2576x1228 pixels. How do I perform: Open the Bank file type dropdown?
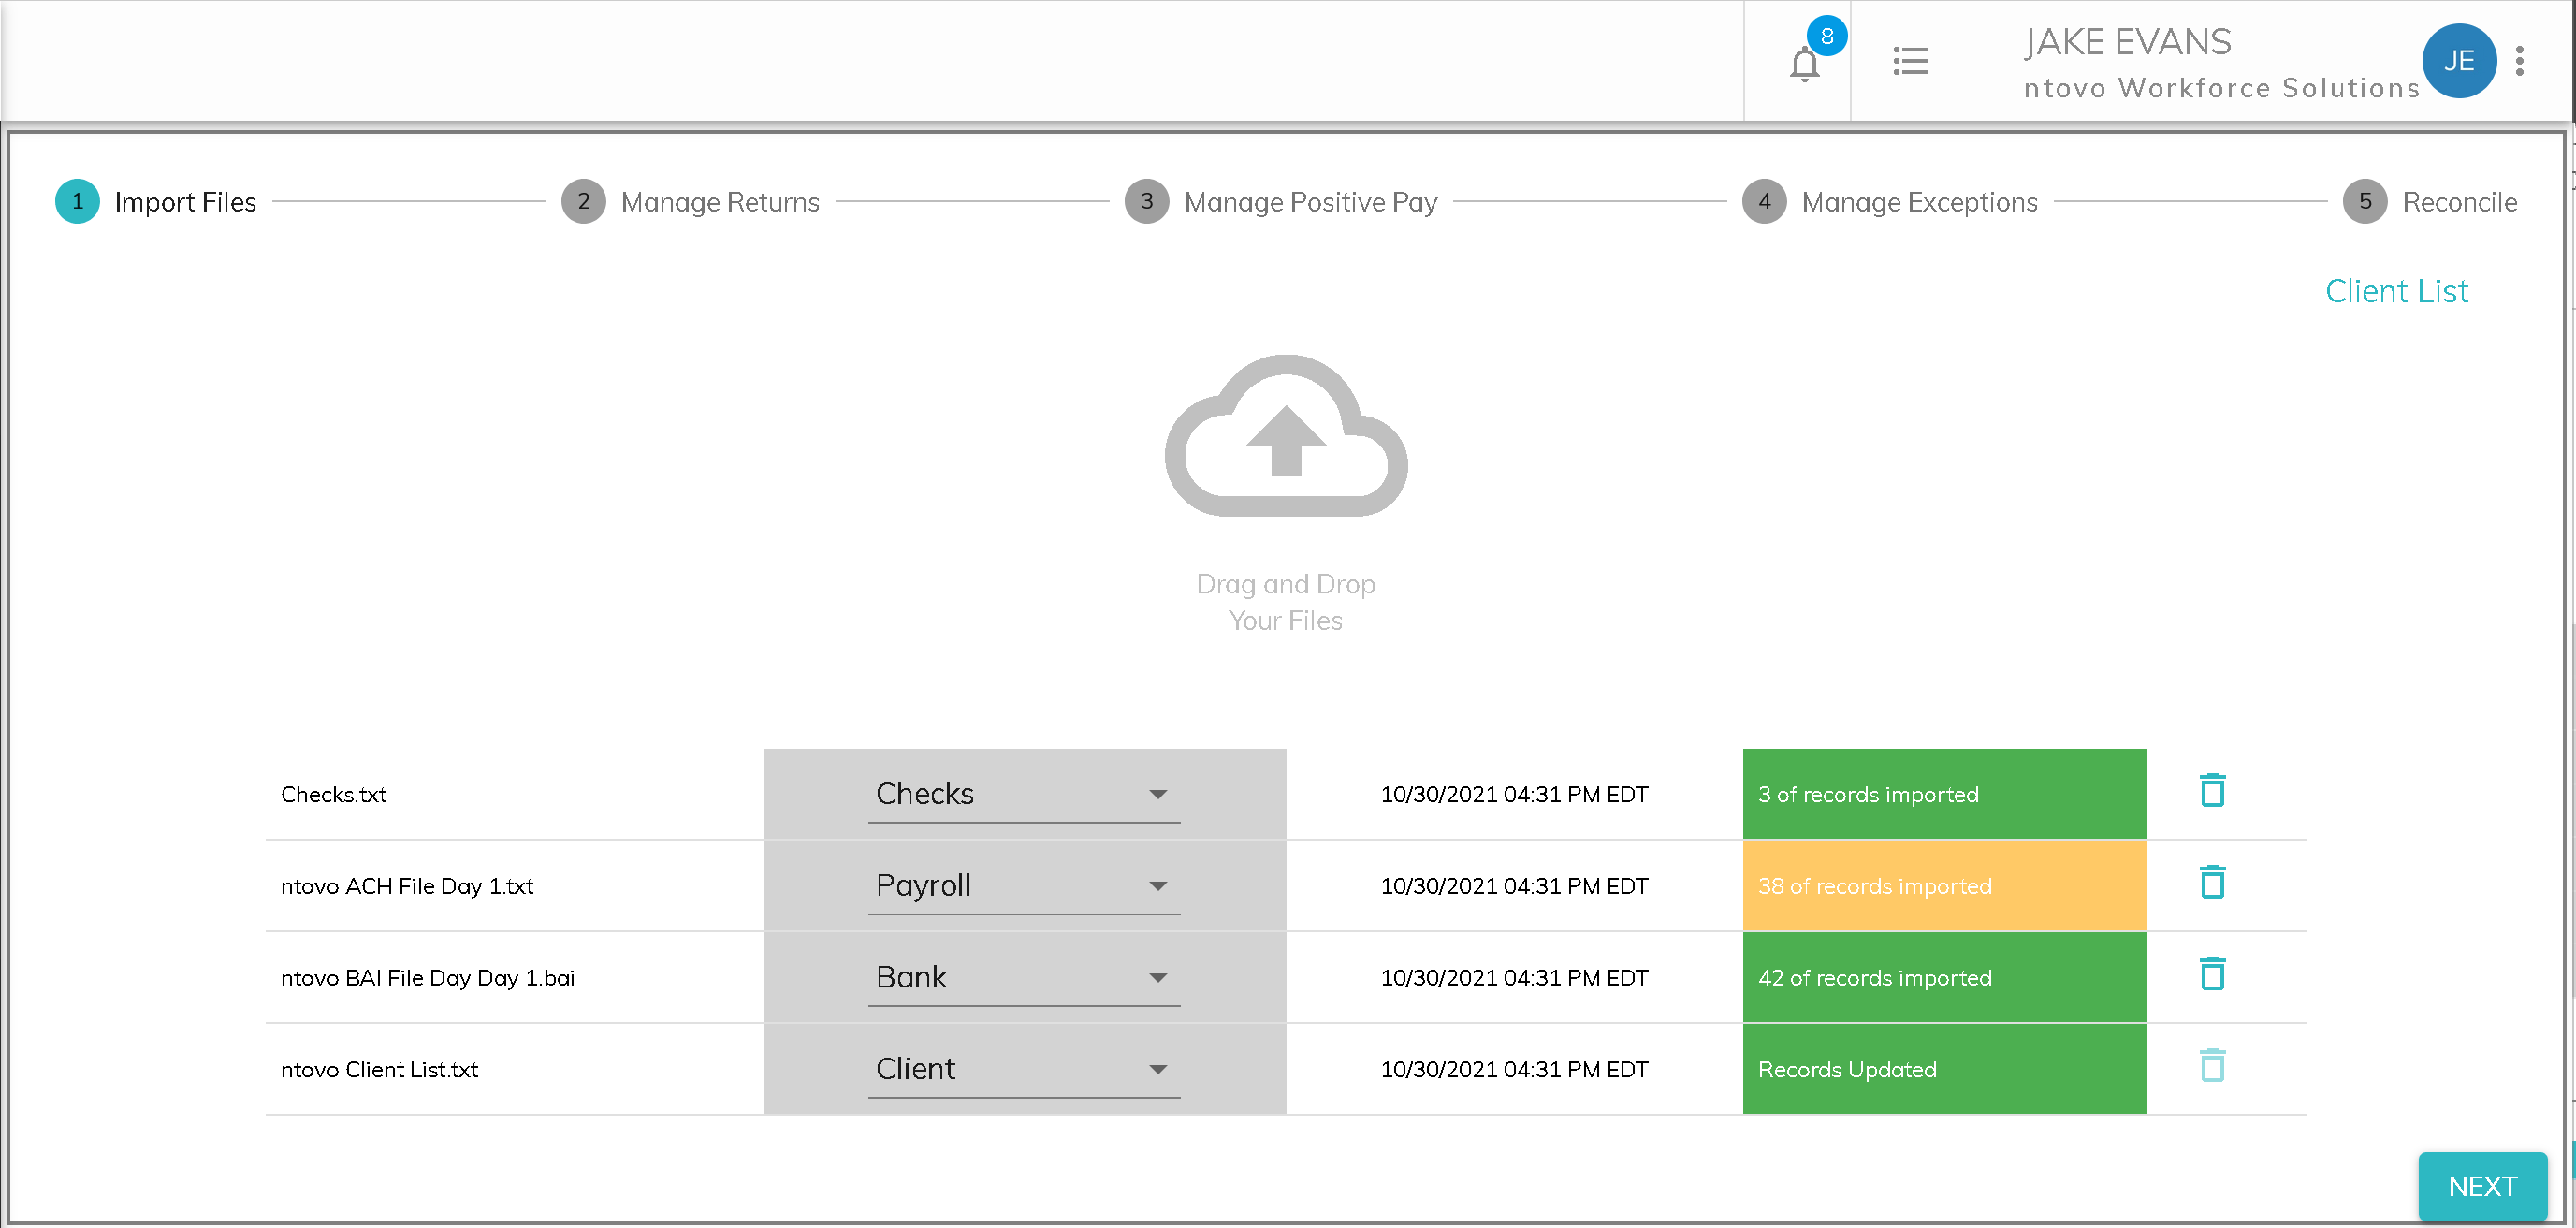click(1023, 977)
